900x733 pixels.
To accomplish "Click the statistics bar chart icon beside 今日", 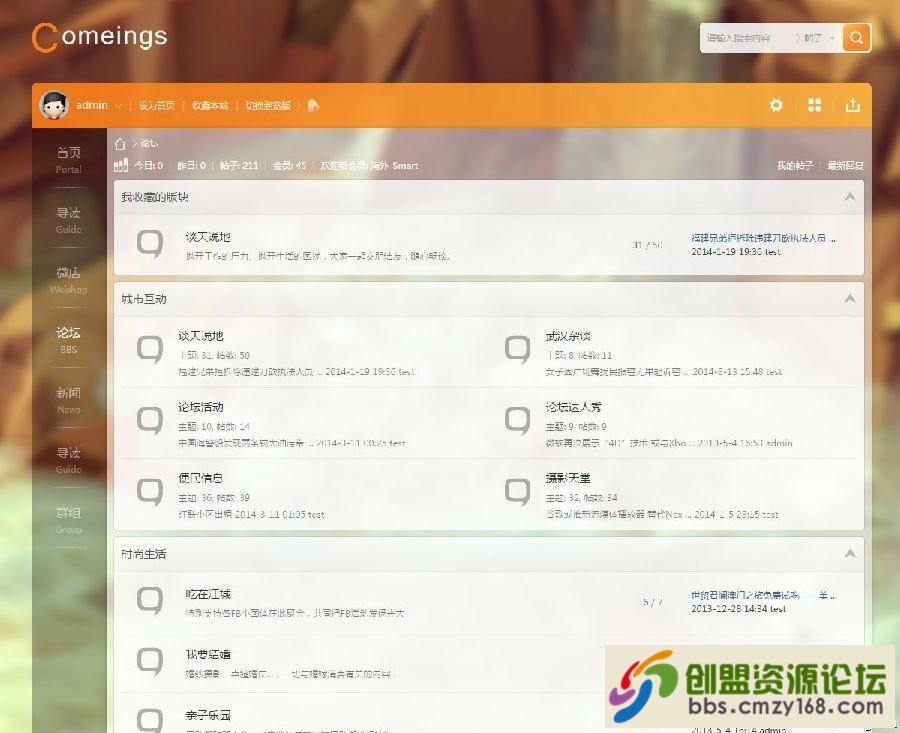I will (x=121, y=165).
